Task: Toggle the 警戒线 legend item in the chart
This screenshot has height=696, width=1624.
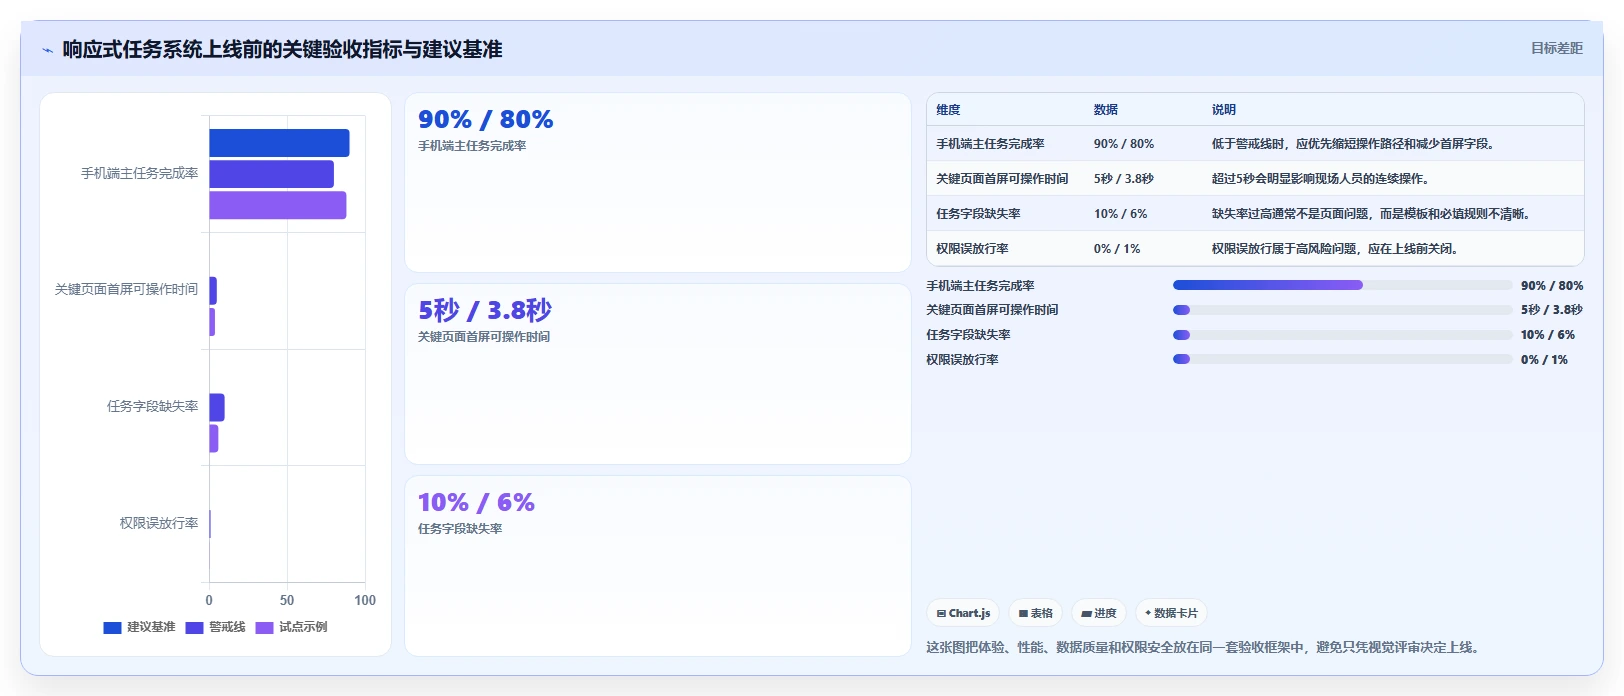Action: point(215,627)
